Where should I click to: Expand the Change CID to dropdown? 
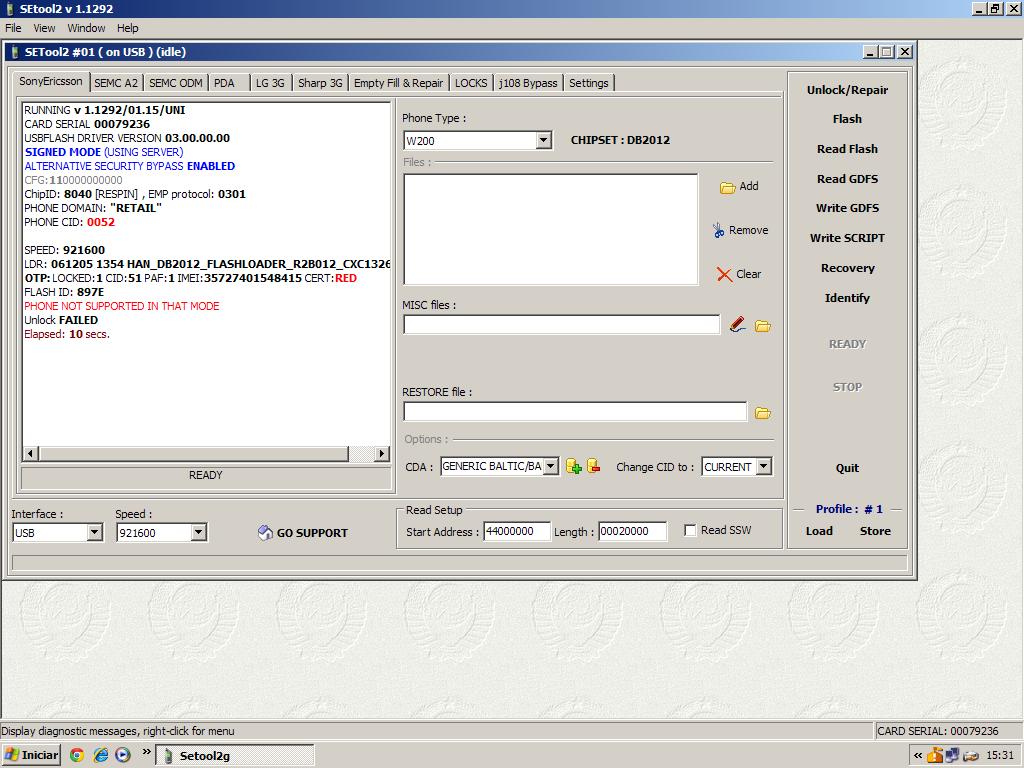pyautogui.click(x=763, y=466)
